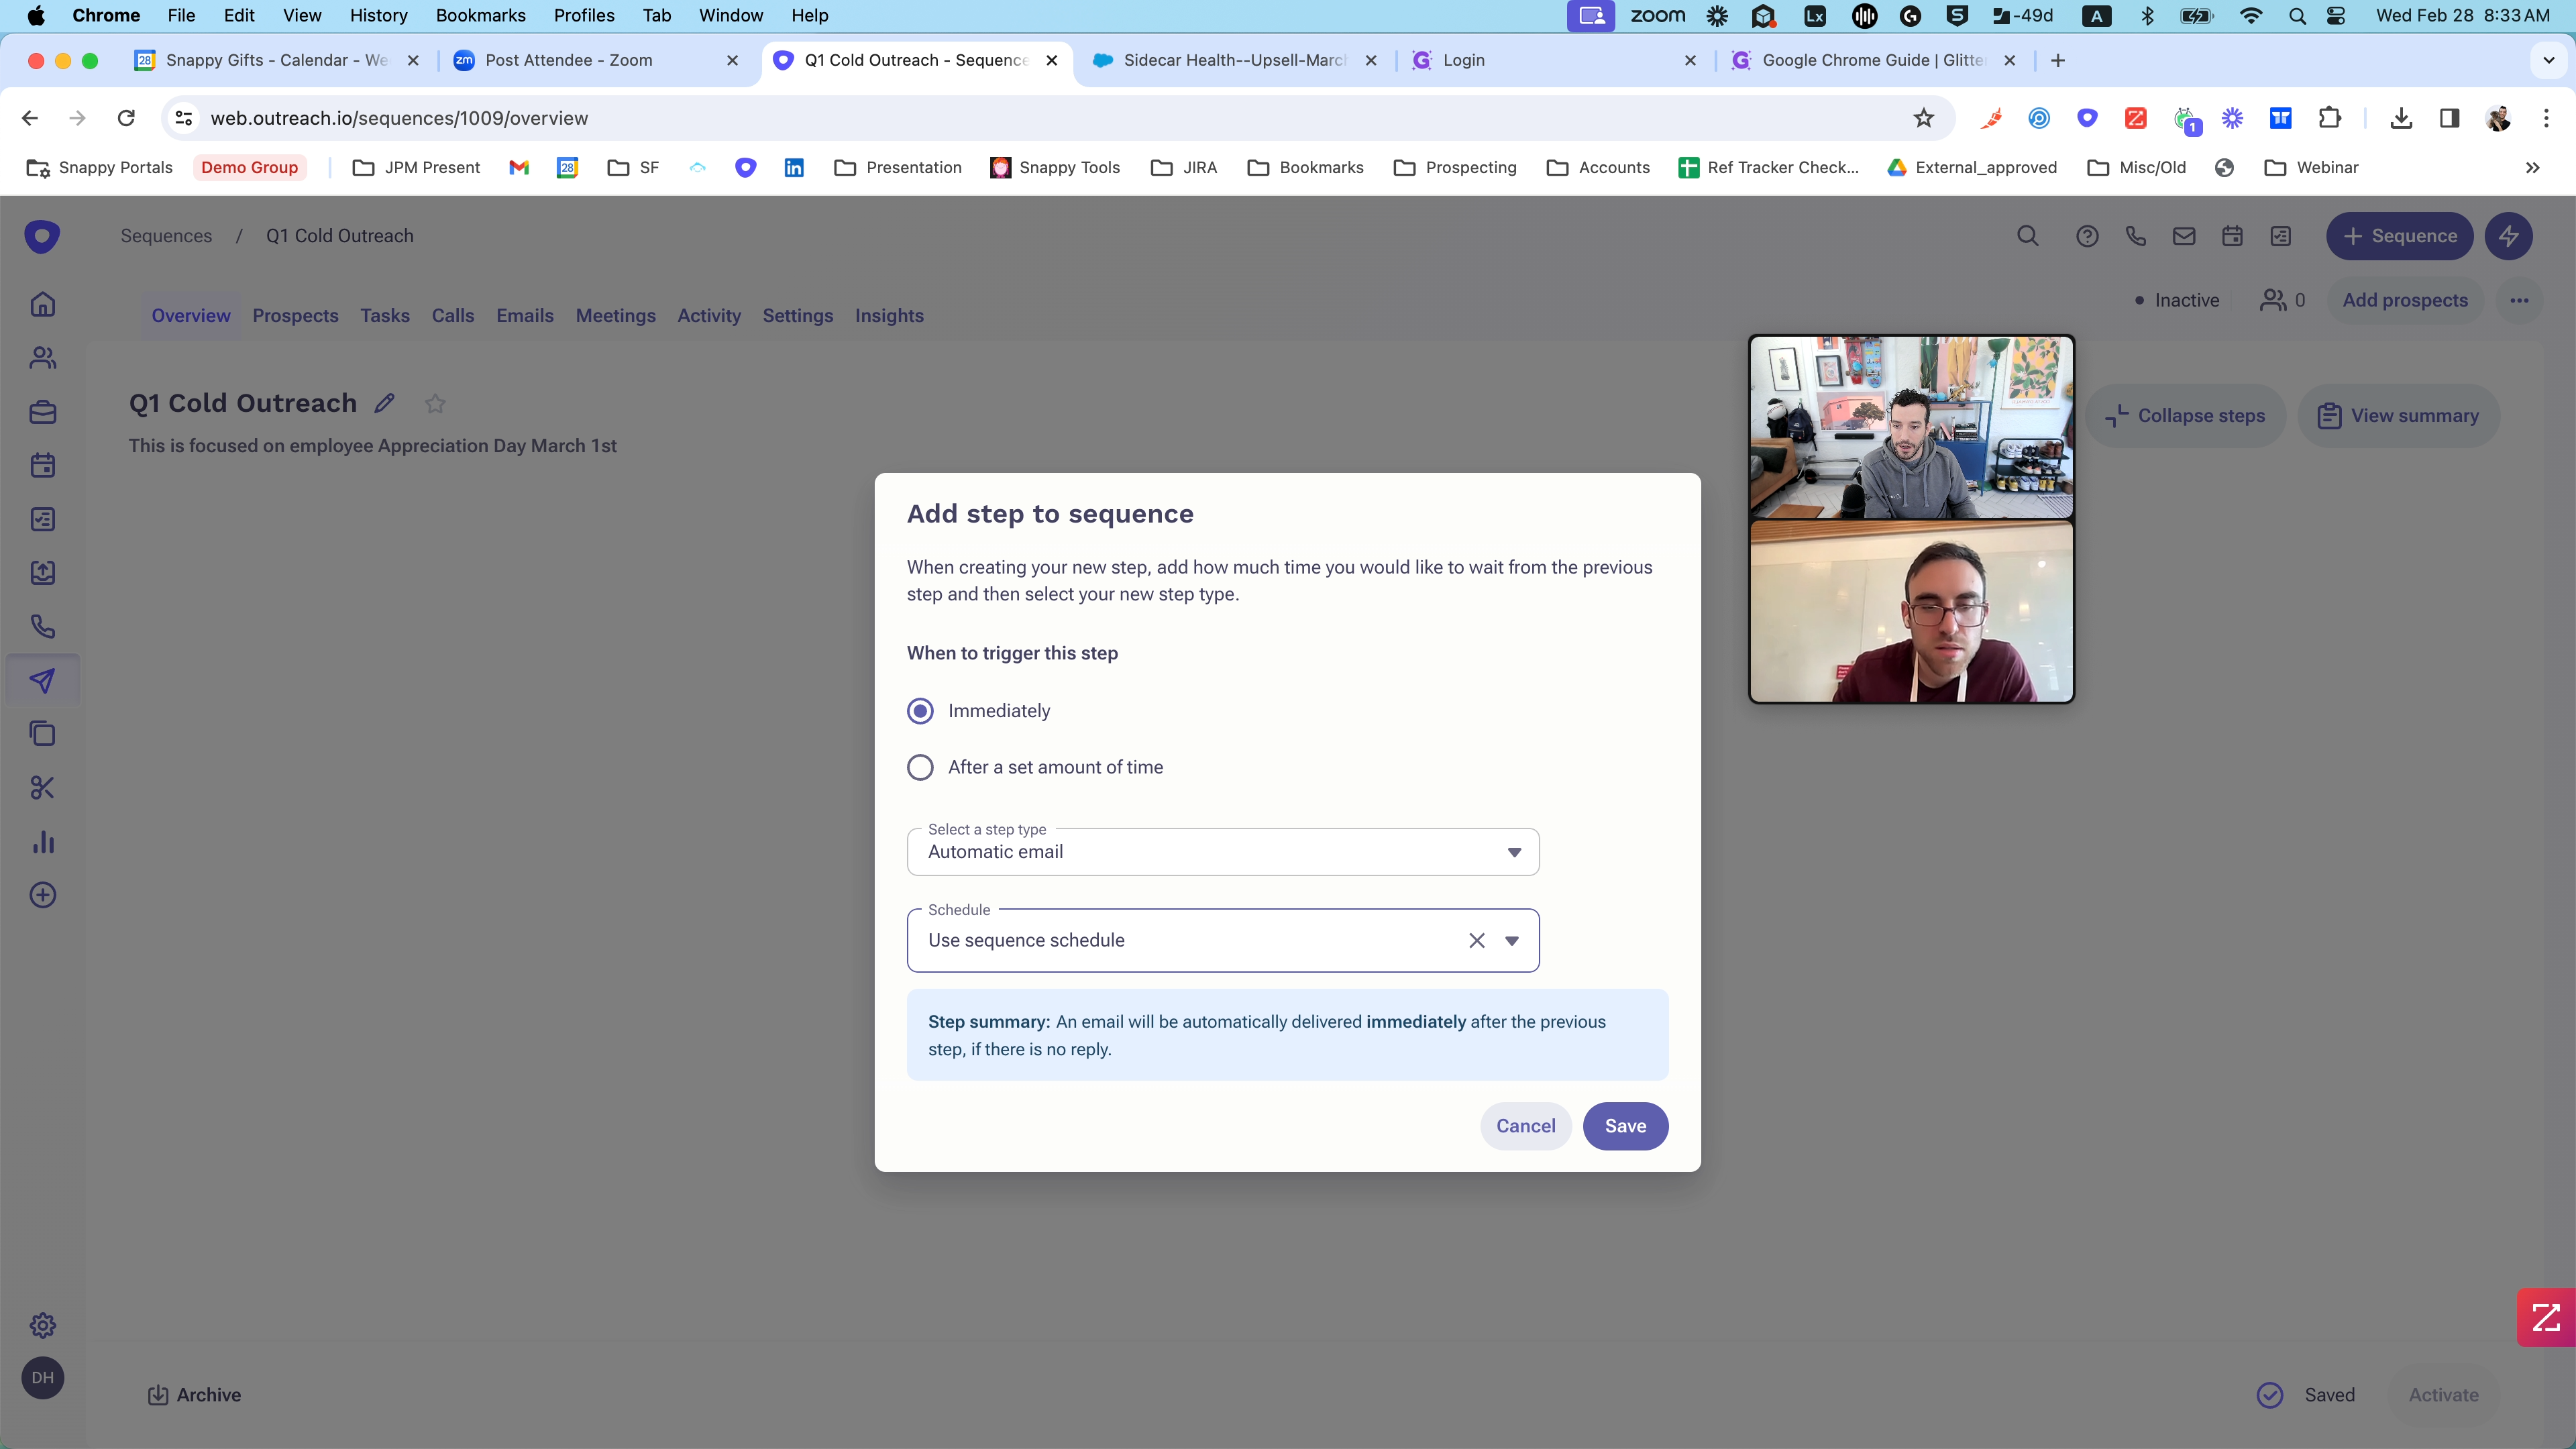The height and width of the screenshot is (1449, 2576).
Task: Edit sequence name with pencil icon
Action: (385, 403)
